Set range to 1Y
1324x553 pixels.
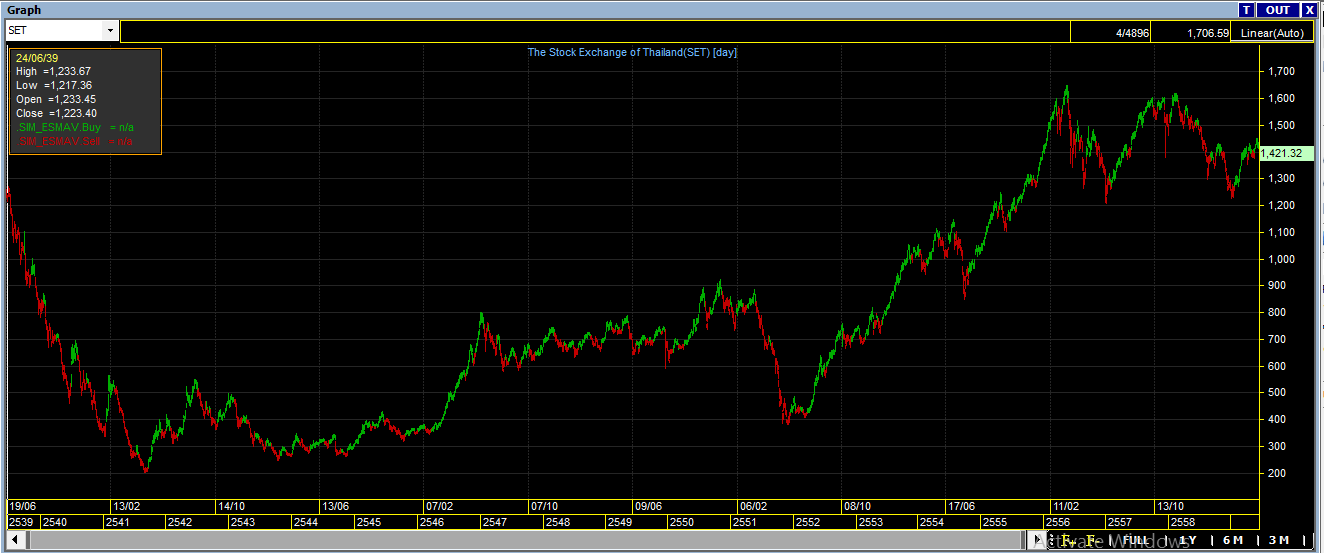(x=1187, y=541)
